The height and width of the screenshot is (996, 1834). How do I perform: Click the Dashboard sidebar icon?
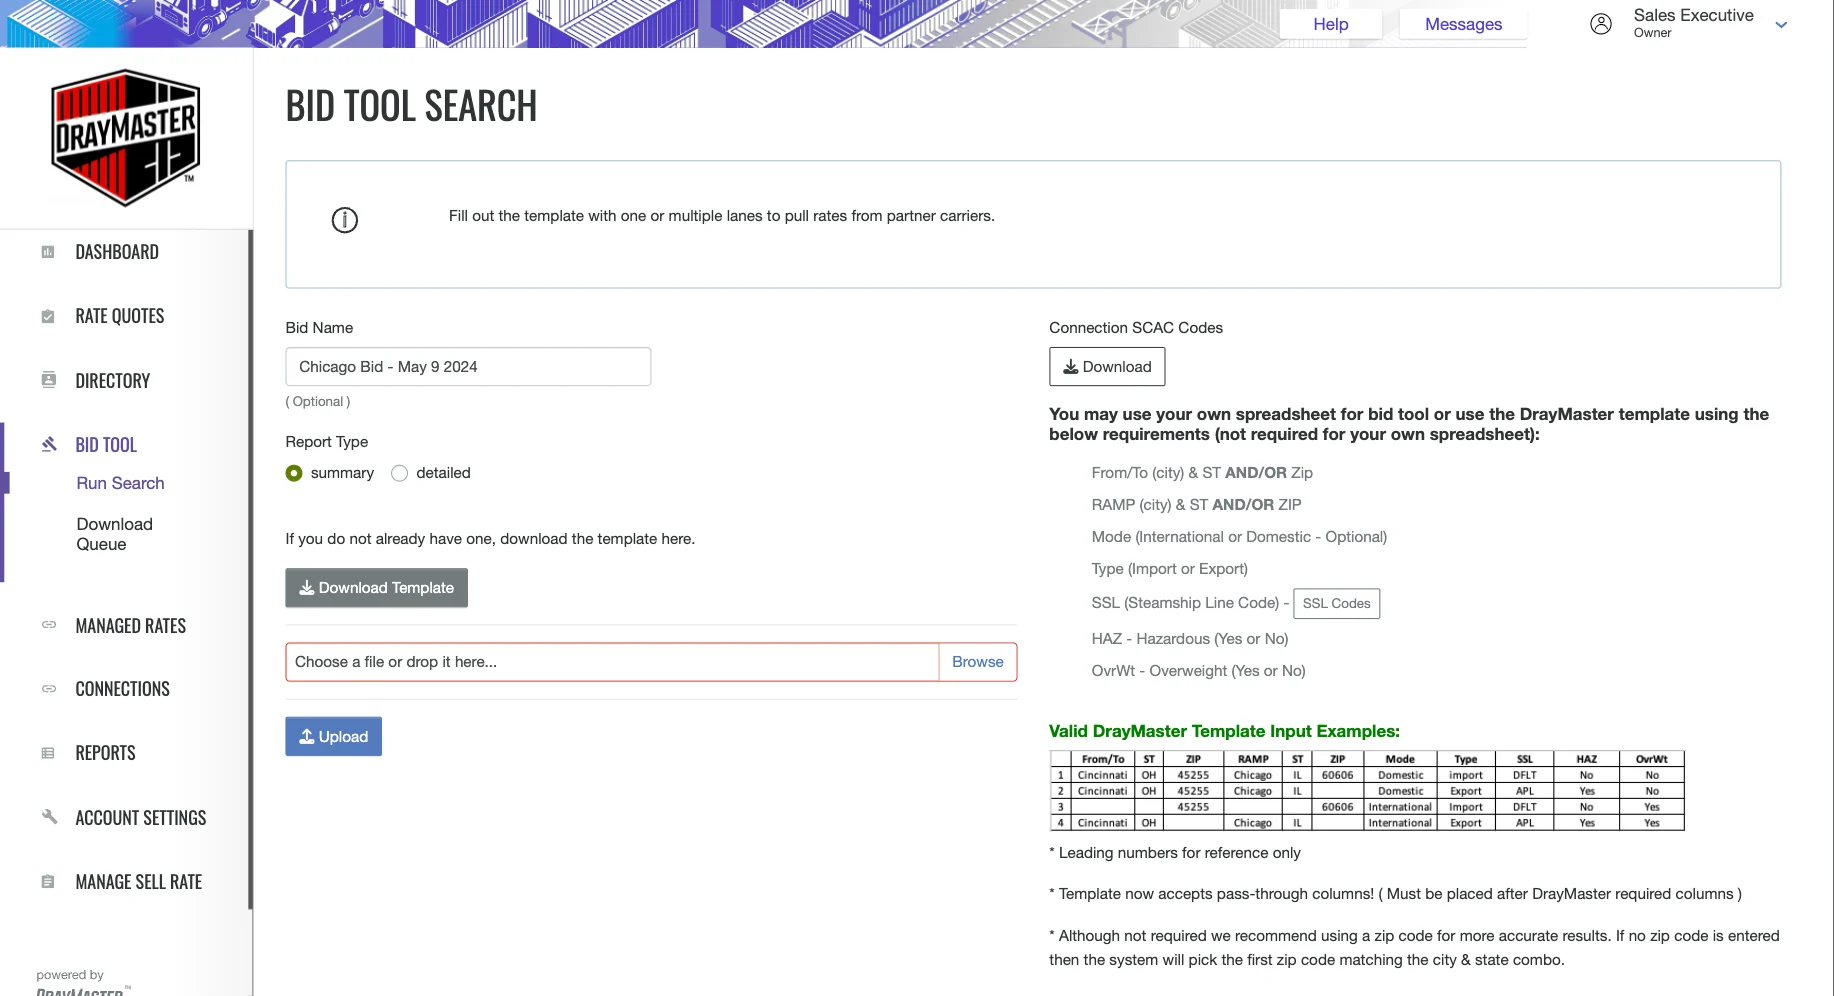pos(48,252)
